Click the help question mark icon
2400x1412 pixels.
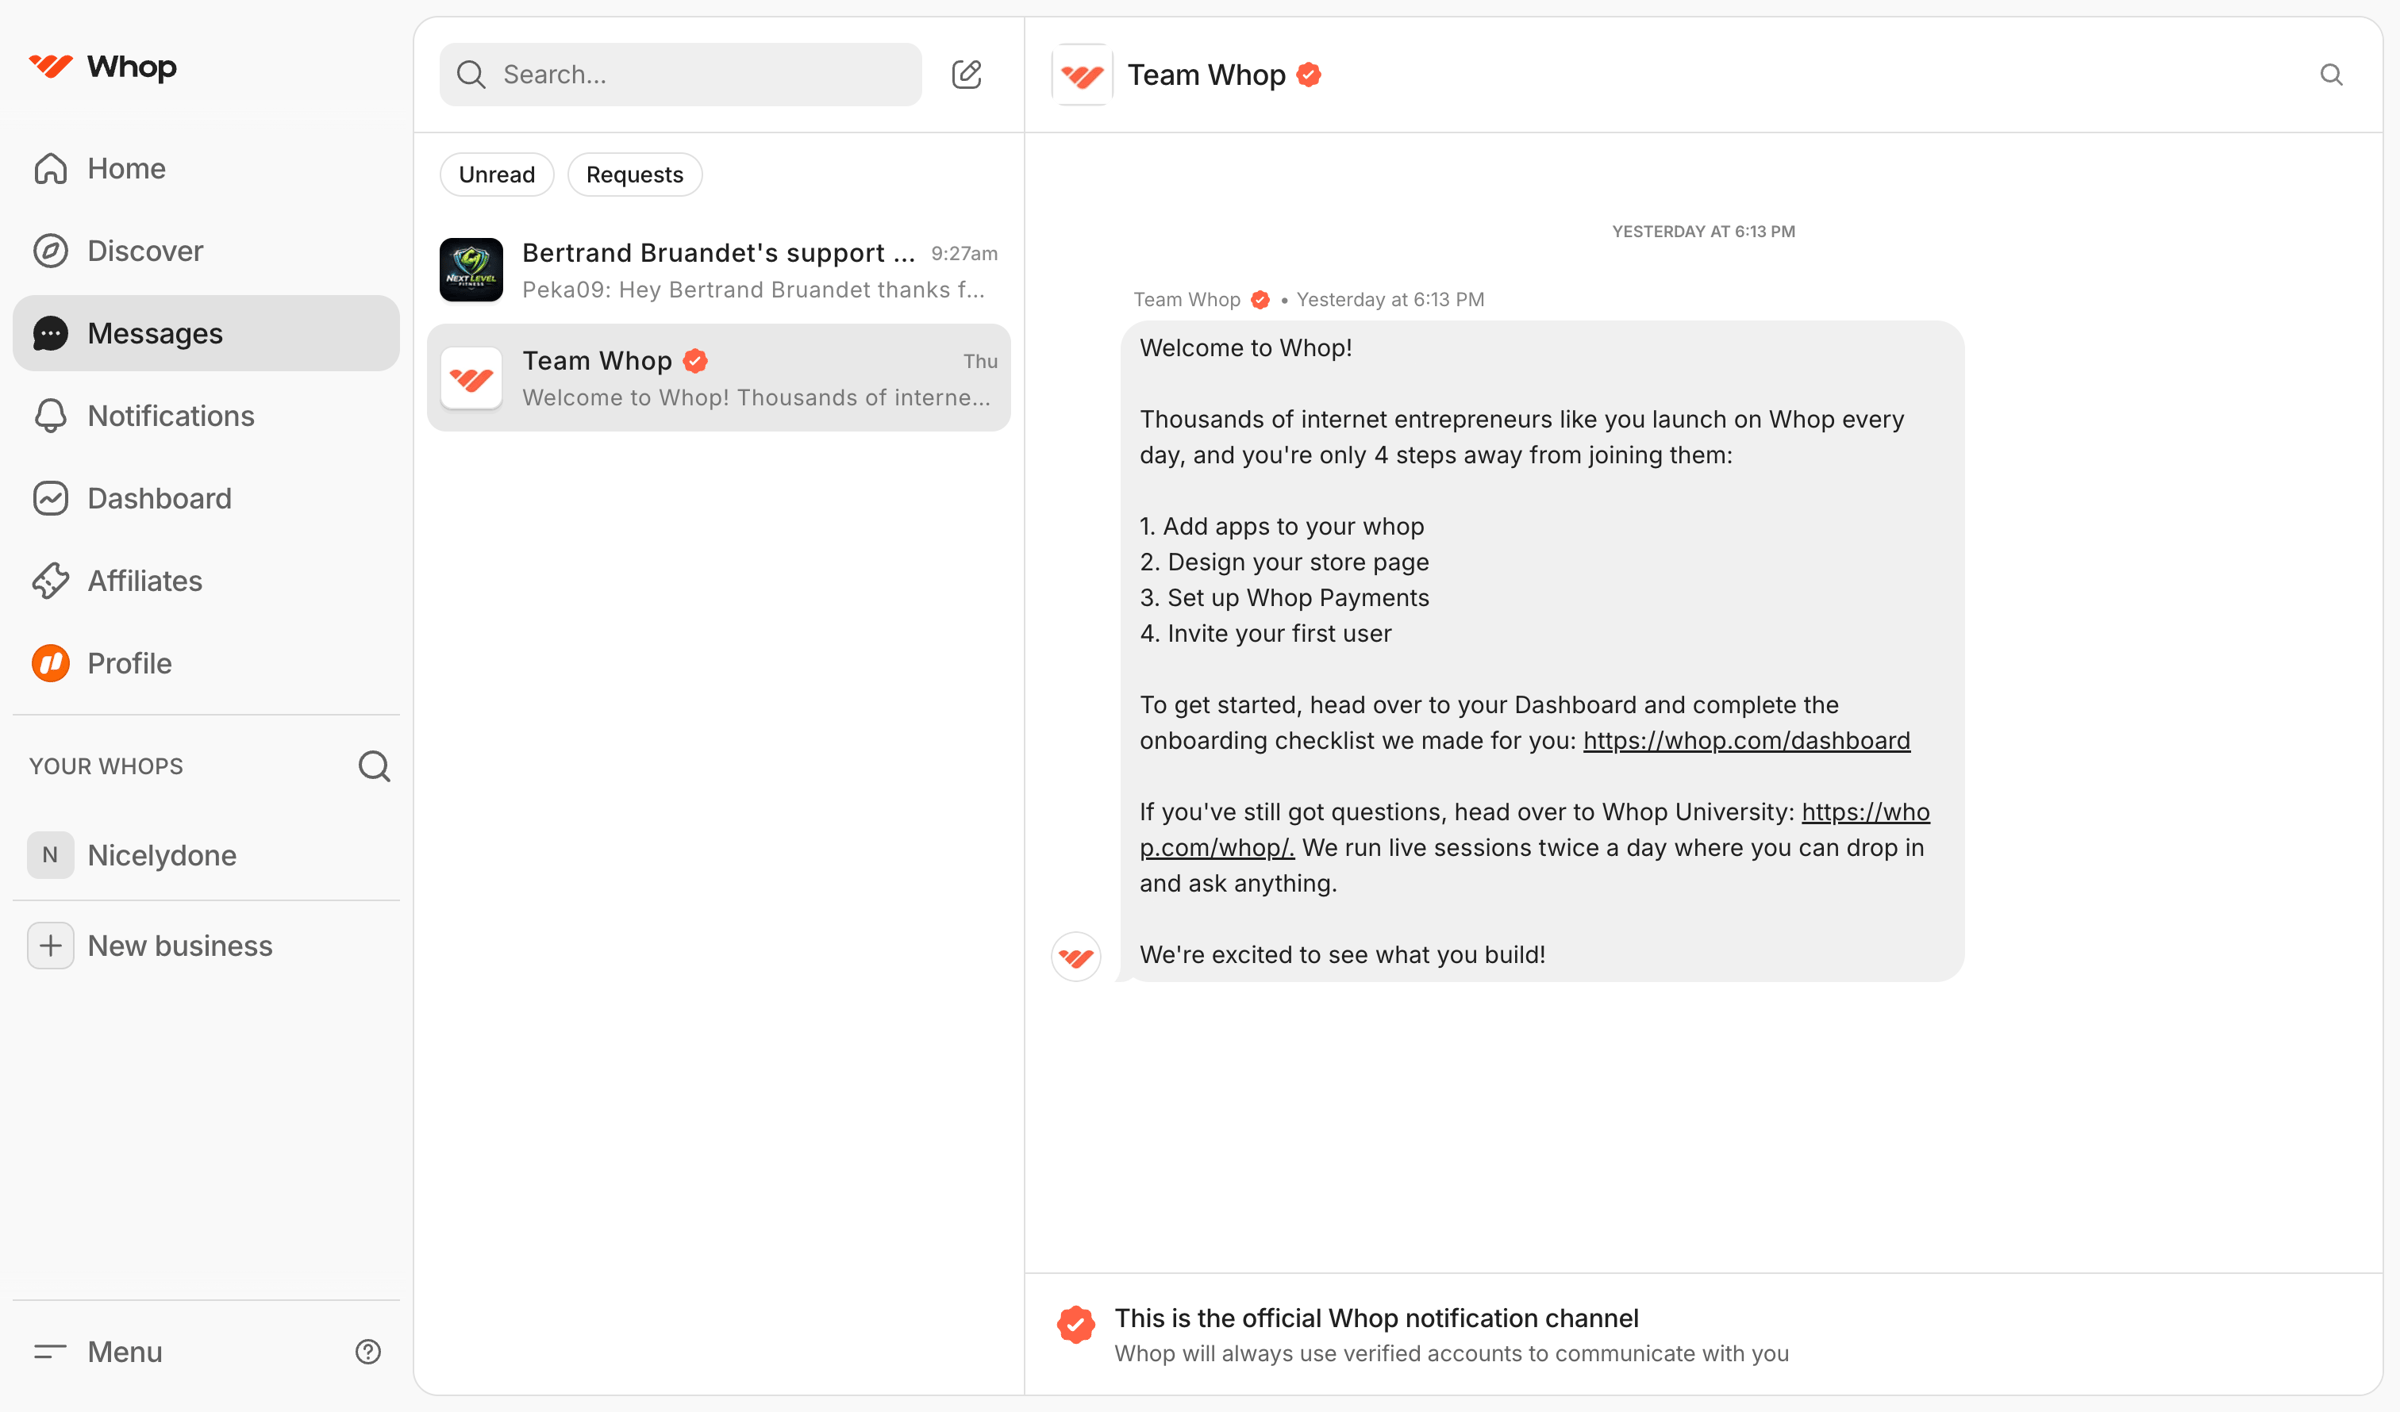(x=368, y=1352)
